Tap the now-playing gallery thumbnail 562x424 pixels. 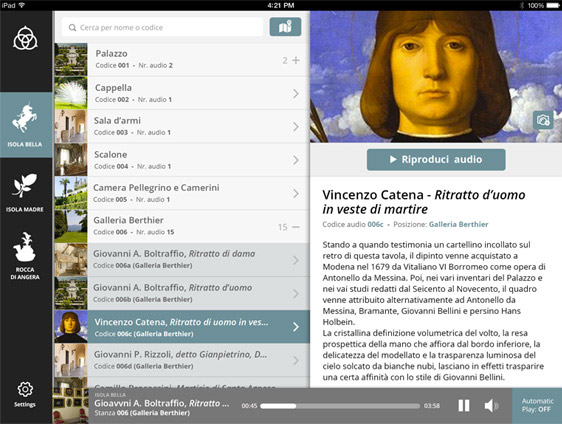(x=71, y=406)
